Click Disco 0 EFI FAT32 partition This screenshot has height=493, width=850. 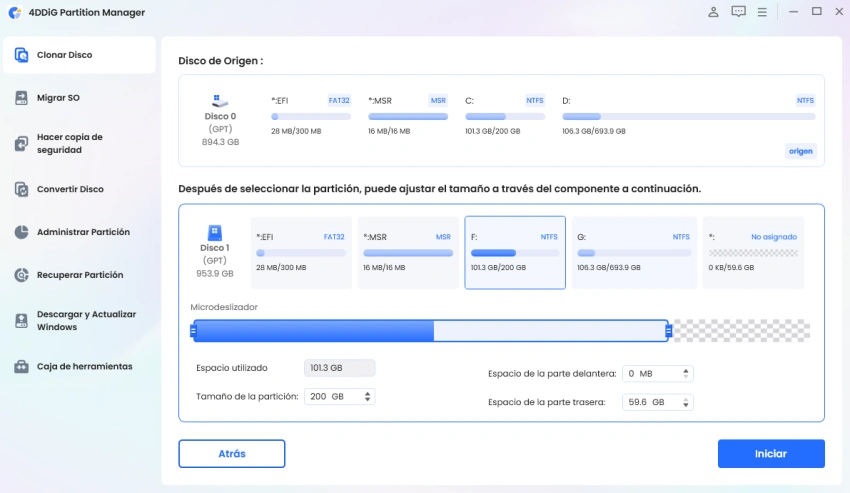[x=311, y=116]
